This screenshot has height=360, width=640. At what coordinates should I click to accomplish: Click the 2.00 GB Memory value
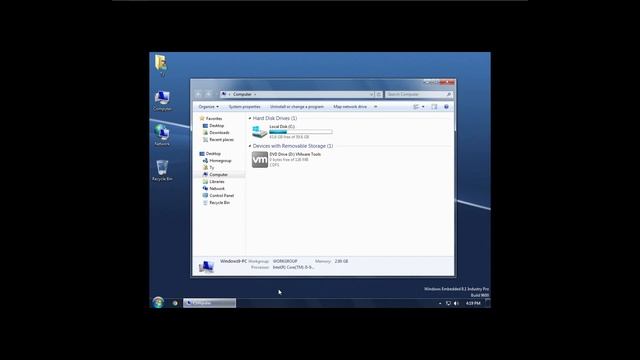[x=341, y=261]
